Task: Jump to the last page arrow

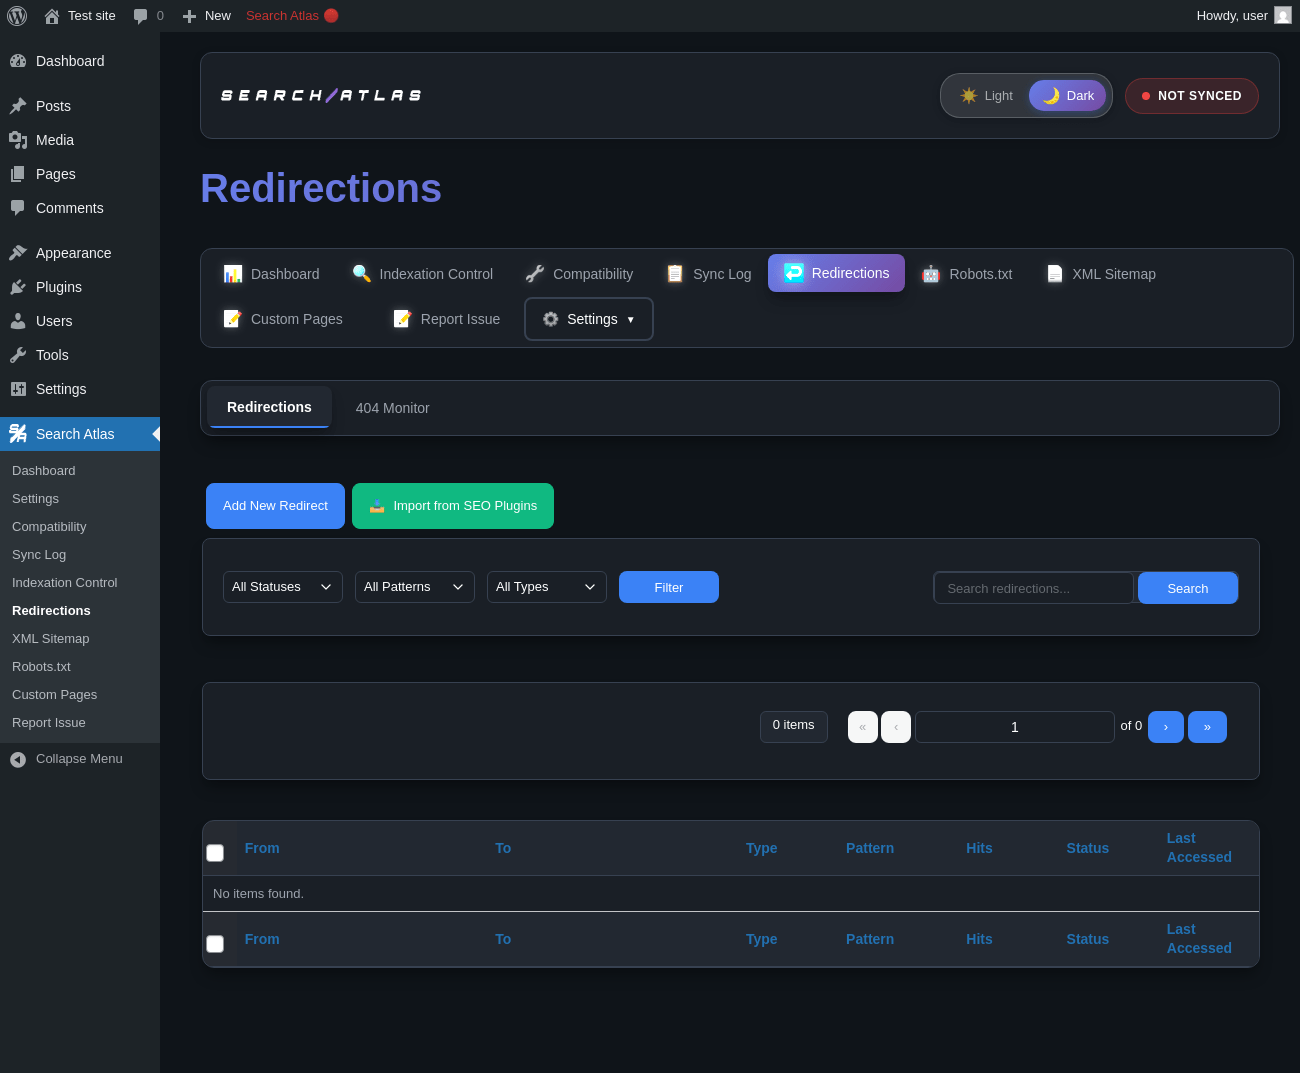Action: (1207, 727)
